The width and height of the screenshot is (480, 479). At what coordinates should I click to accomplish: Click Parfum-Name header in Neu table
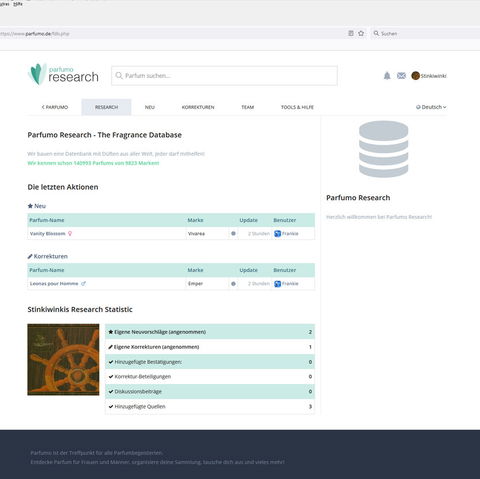pyautogui.click(x=47, y=220)
